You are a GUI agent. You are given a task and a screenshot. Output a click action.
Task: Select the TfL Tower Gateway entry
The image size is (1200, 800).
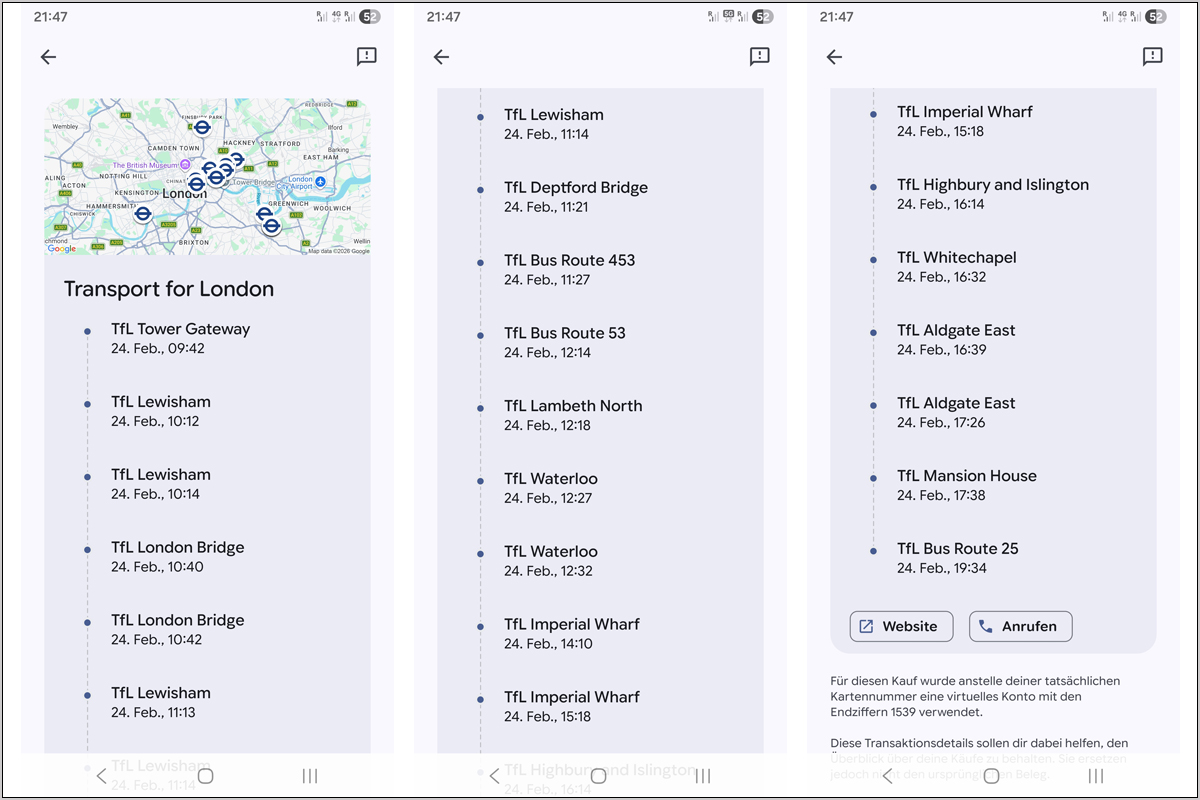[x=180, y=338]
